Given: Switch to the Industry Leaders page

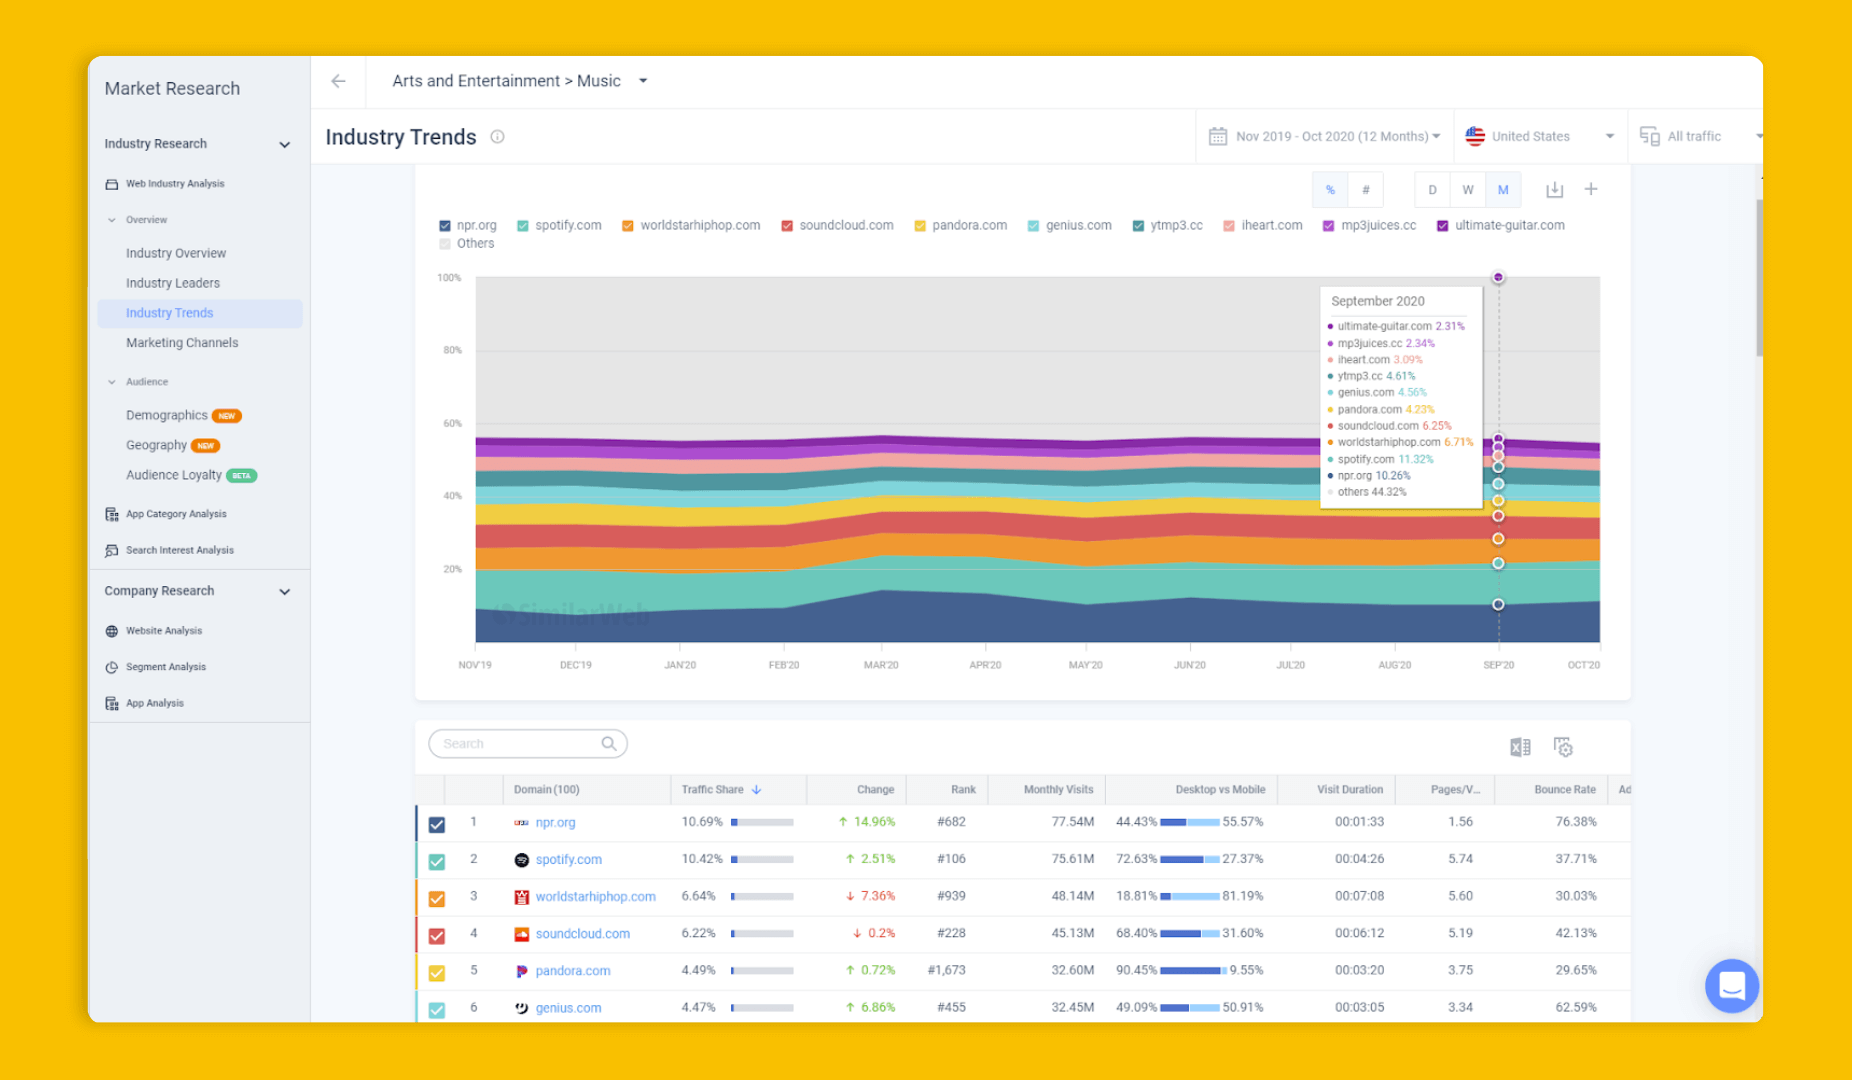Looking at the screenshot, I should click(173, 283).
